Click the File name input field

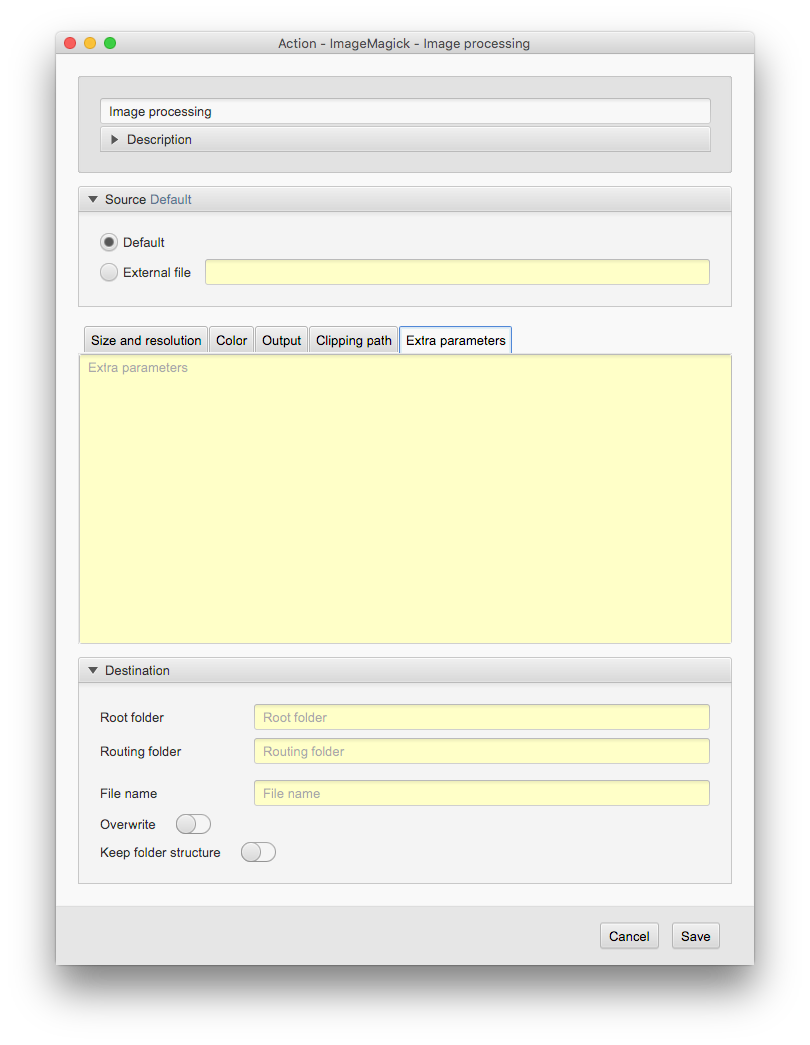(x=481, y=793)
